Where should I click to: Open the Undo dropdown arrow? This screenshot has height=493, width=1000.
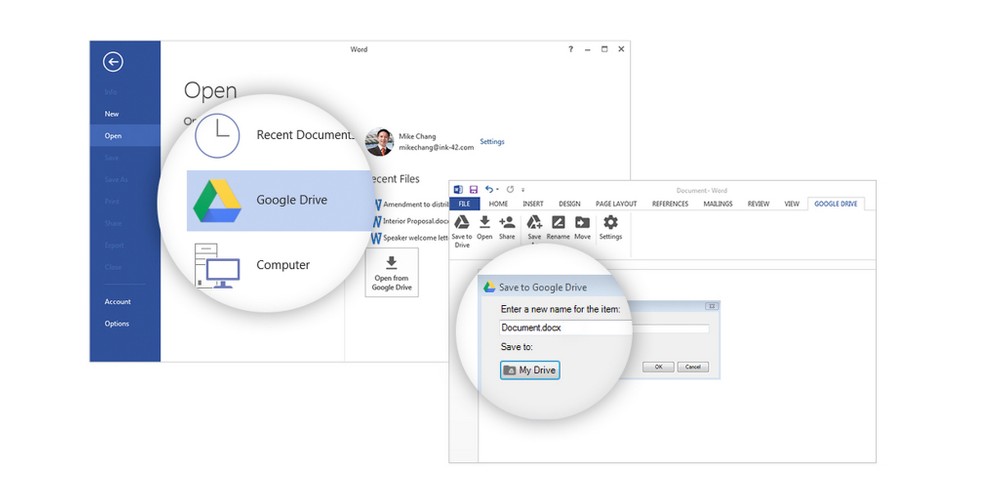tap(497, 190)
